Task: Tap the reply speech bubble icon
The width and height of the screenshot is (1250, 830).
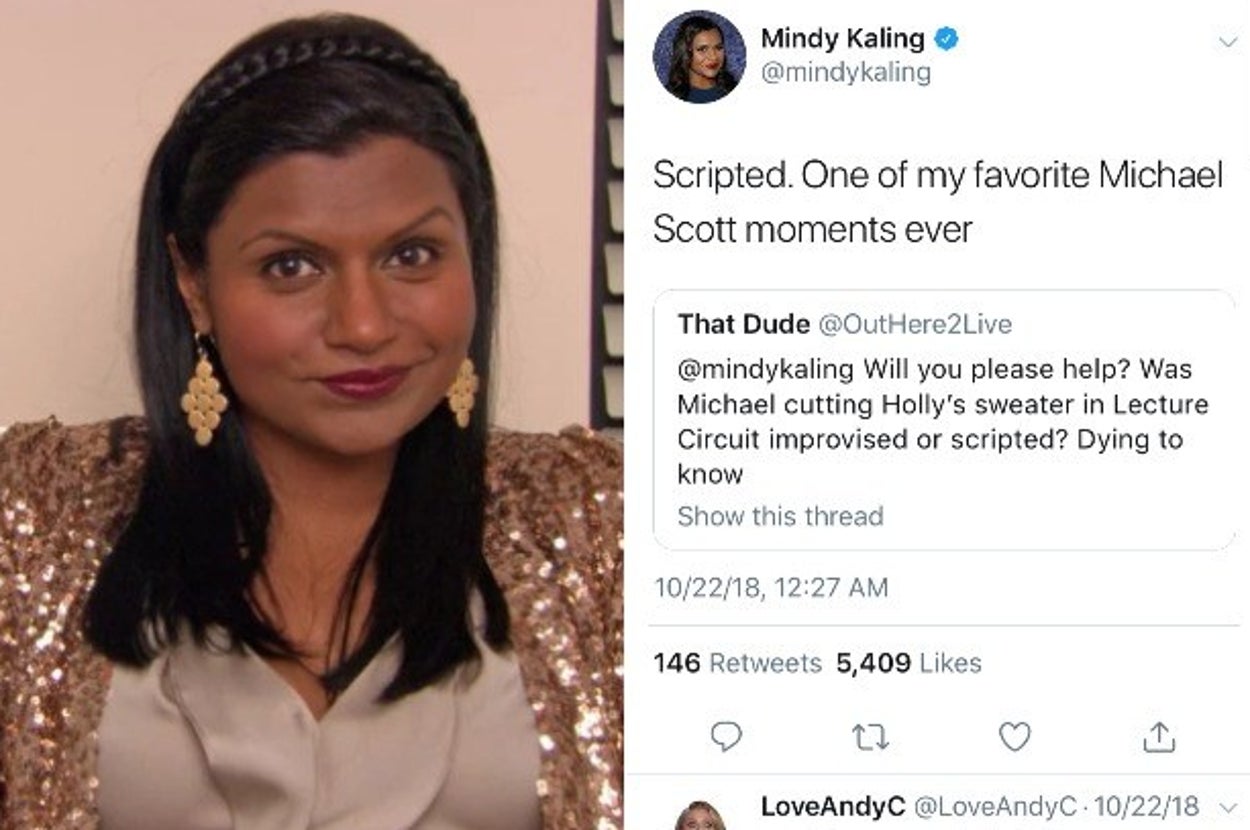Action: pyautogui.click(x=727, y=738)
